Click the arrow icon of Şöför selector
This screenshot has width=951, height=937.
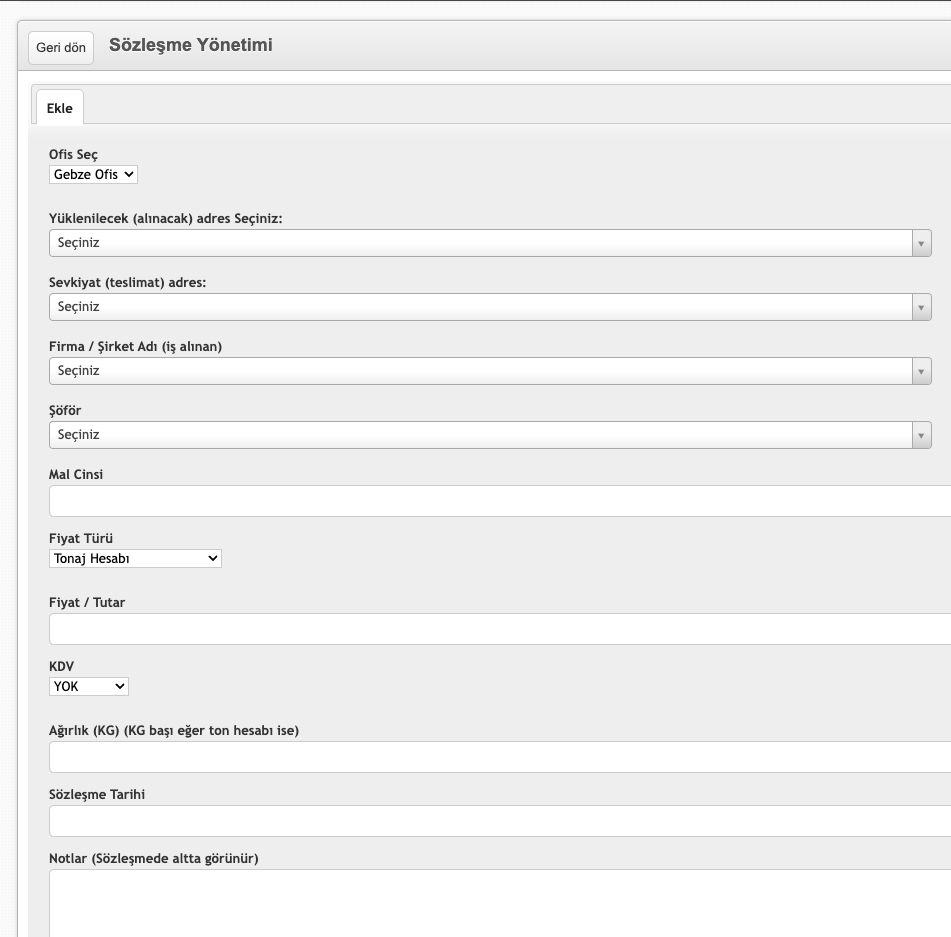click(921, 435)
